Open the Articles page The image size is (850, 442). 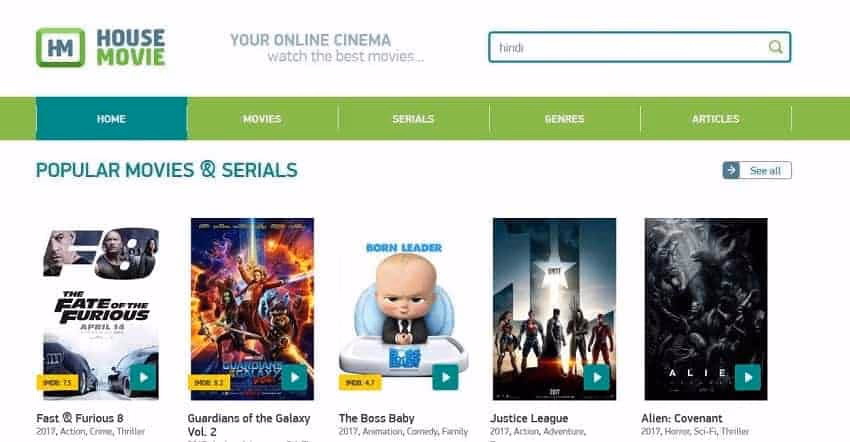coord(716,119)
